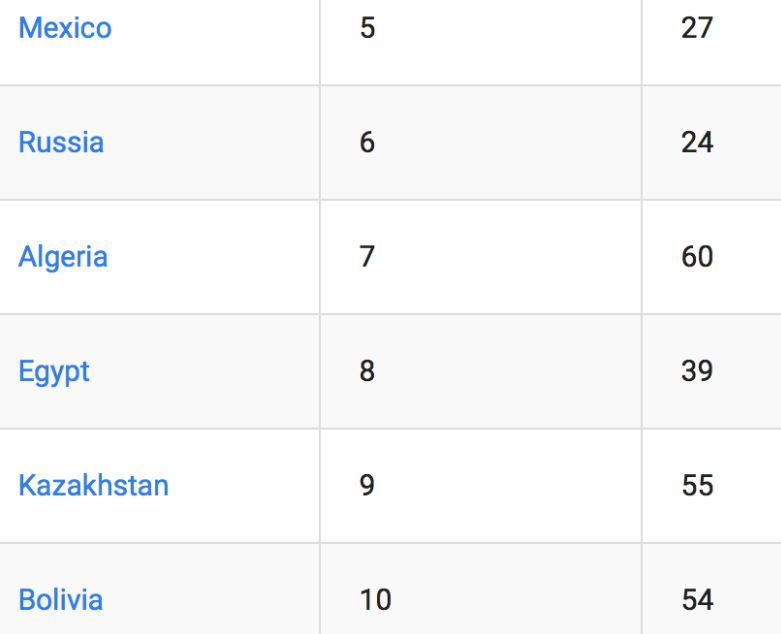Click the value 27 in Mexico row
Image resolution: width=781 pixels, height=634 pixels.
pos(697,28)
